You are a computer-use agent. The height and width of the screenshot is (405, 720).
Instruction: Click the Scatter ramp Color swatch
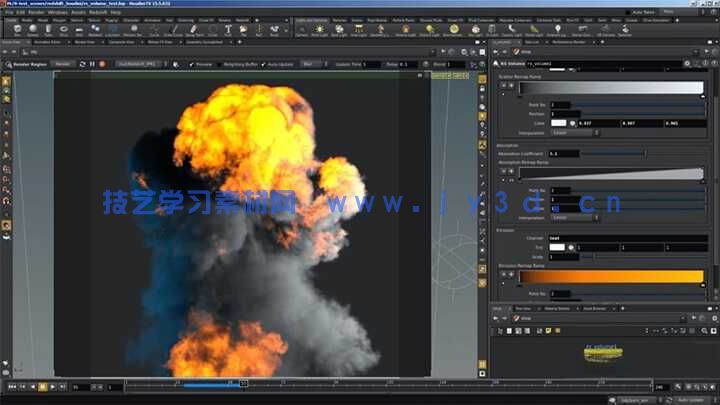tap(558, 123)
